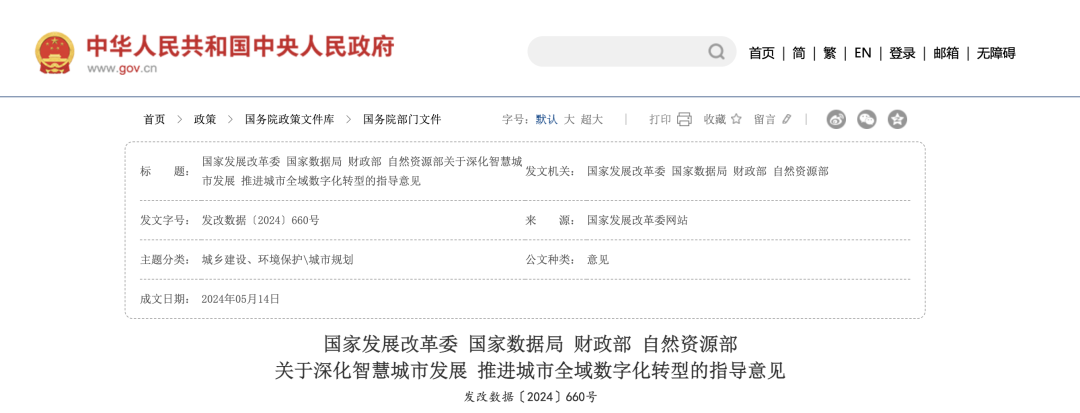Click the favorite (收藏) star icon
Viewport: 1080px width, 413px height.
click(736, 119)
